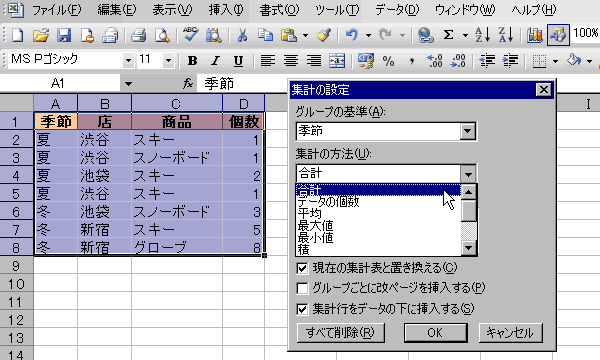Open the 集計の方法 dropdown arrow

(468, 174)
